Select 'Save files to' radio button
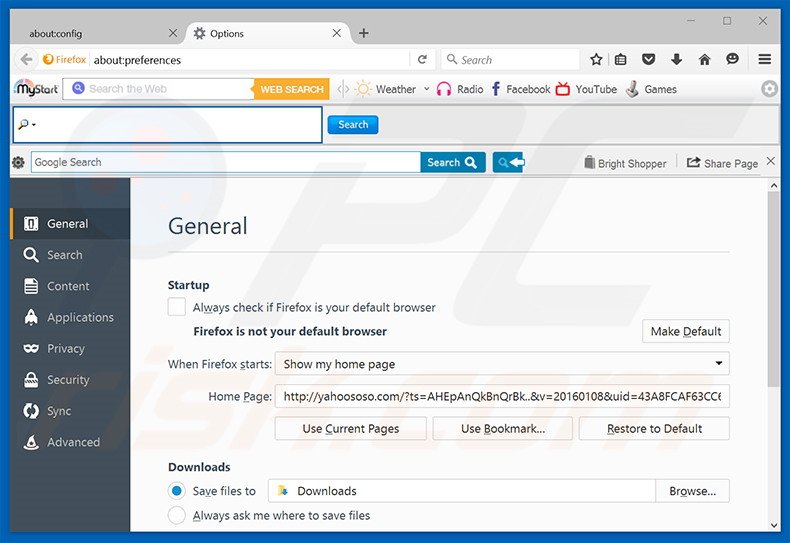 176,491
